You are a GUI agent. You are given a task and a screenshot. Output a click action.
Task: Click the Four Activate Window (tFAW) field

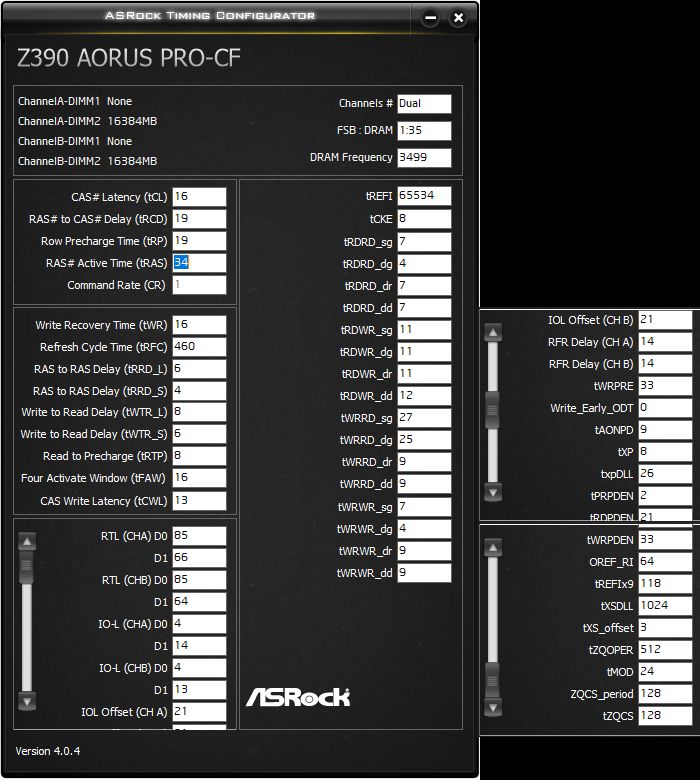pyautogui.click(x=199, y=478)
